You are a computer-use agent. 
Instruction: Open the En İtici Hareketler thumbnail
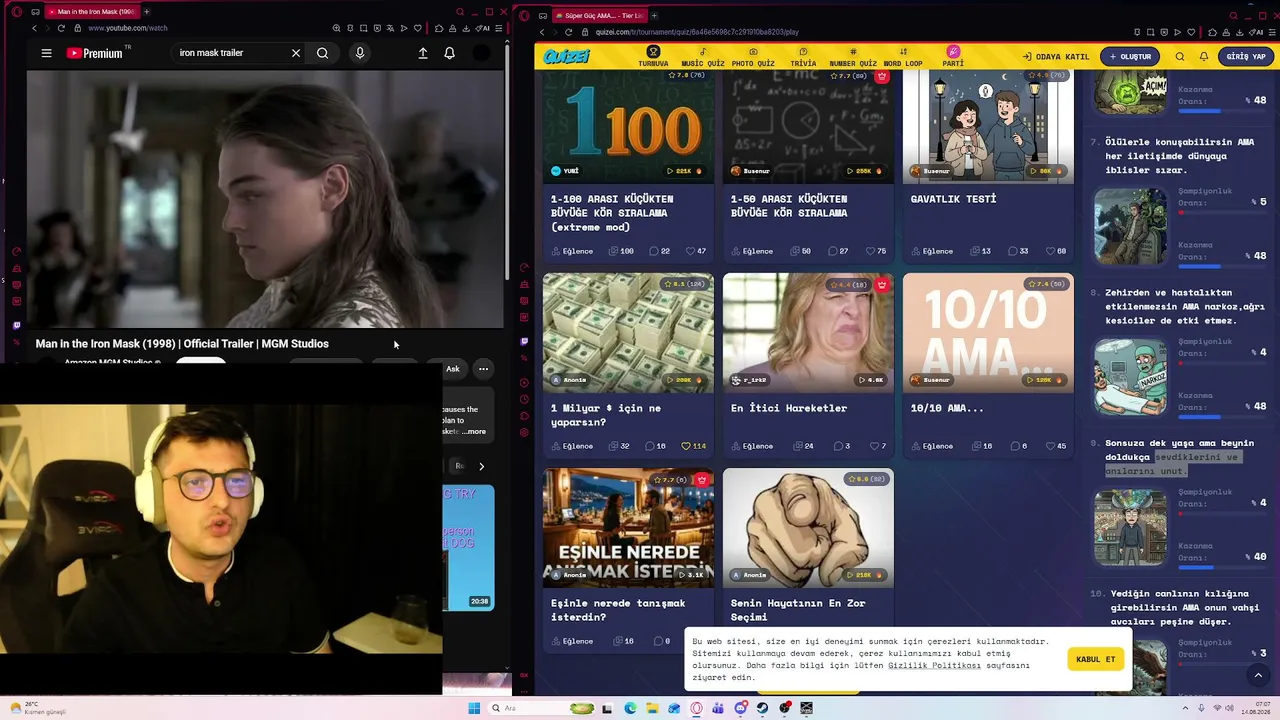[808, 331]
